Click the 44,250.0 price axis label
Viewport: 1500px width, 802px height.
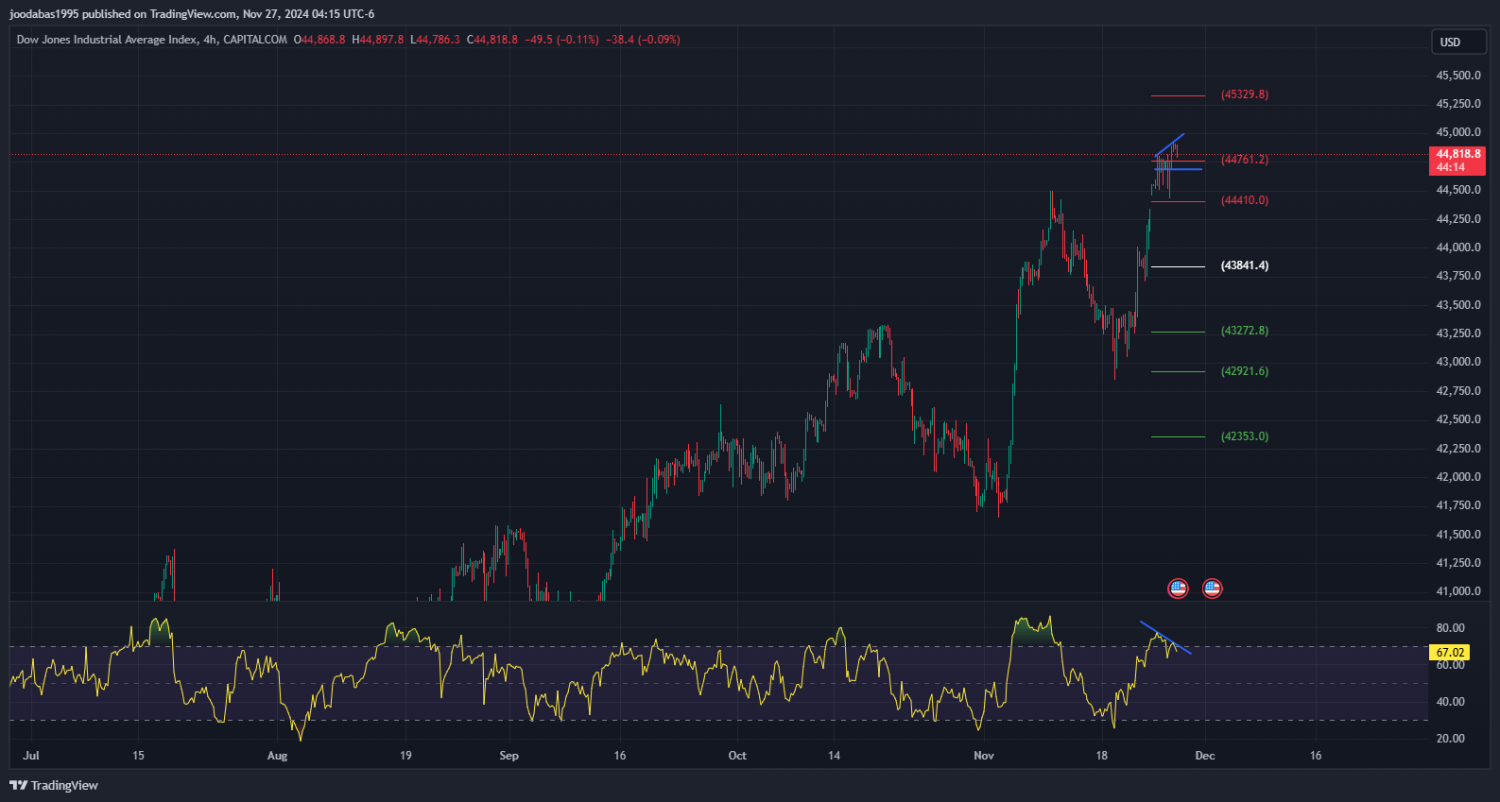tap(1459, 219)
